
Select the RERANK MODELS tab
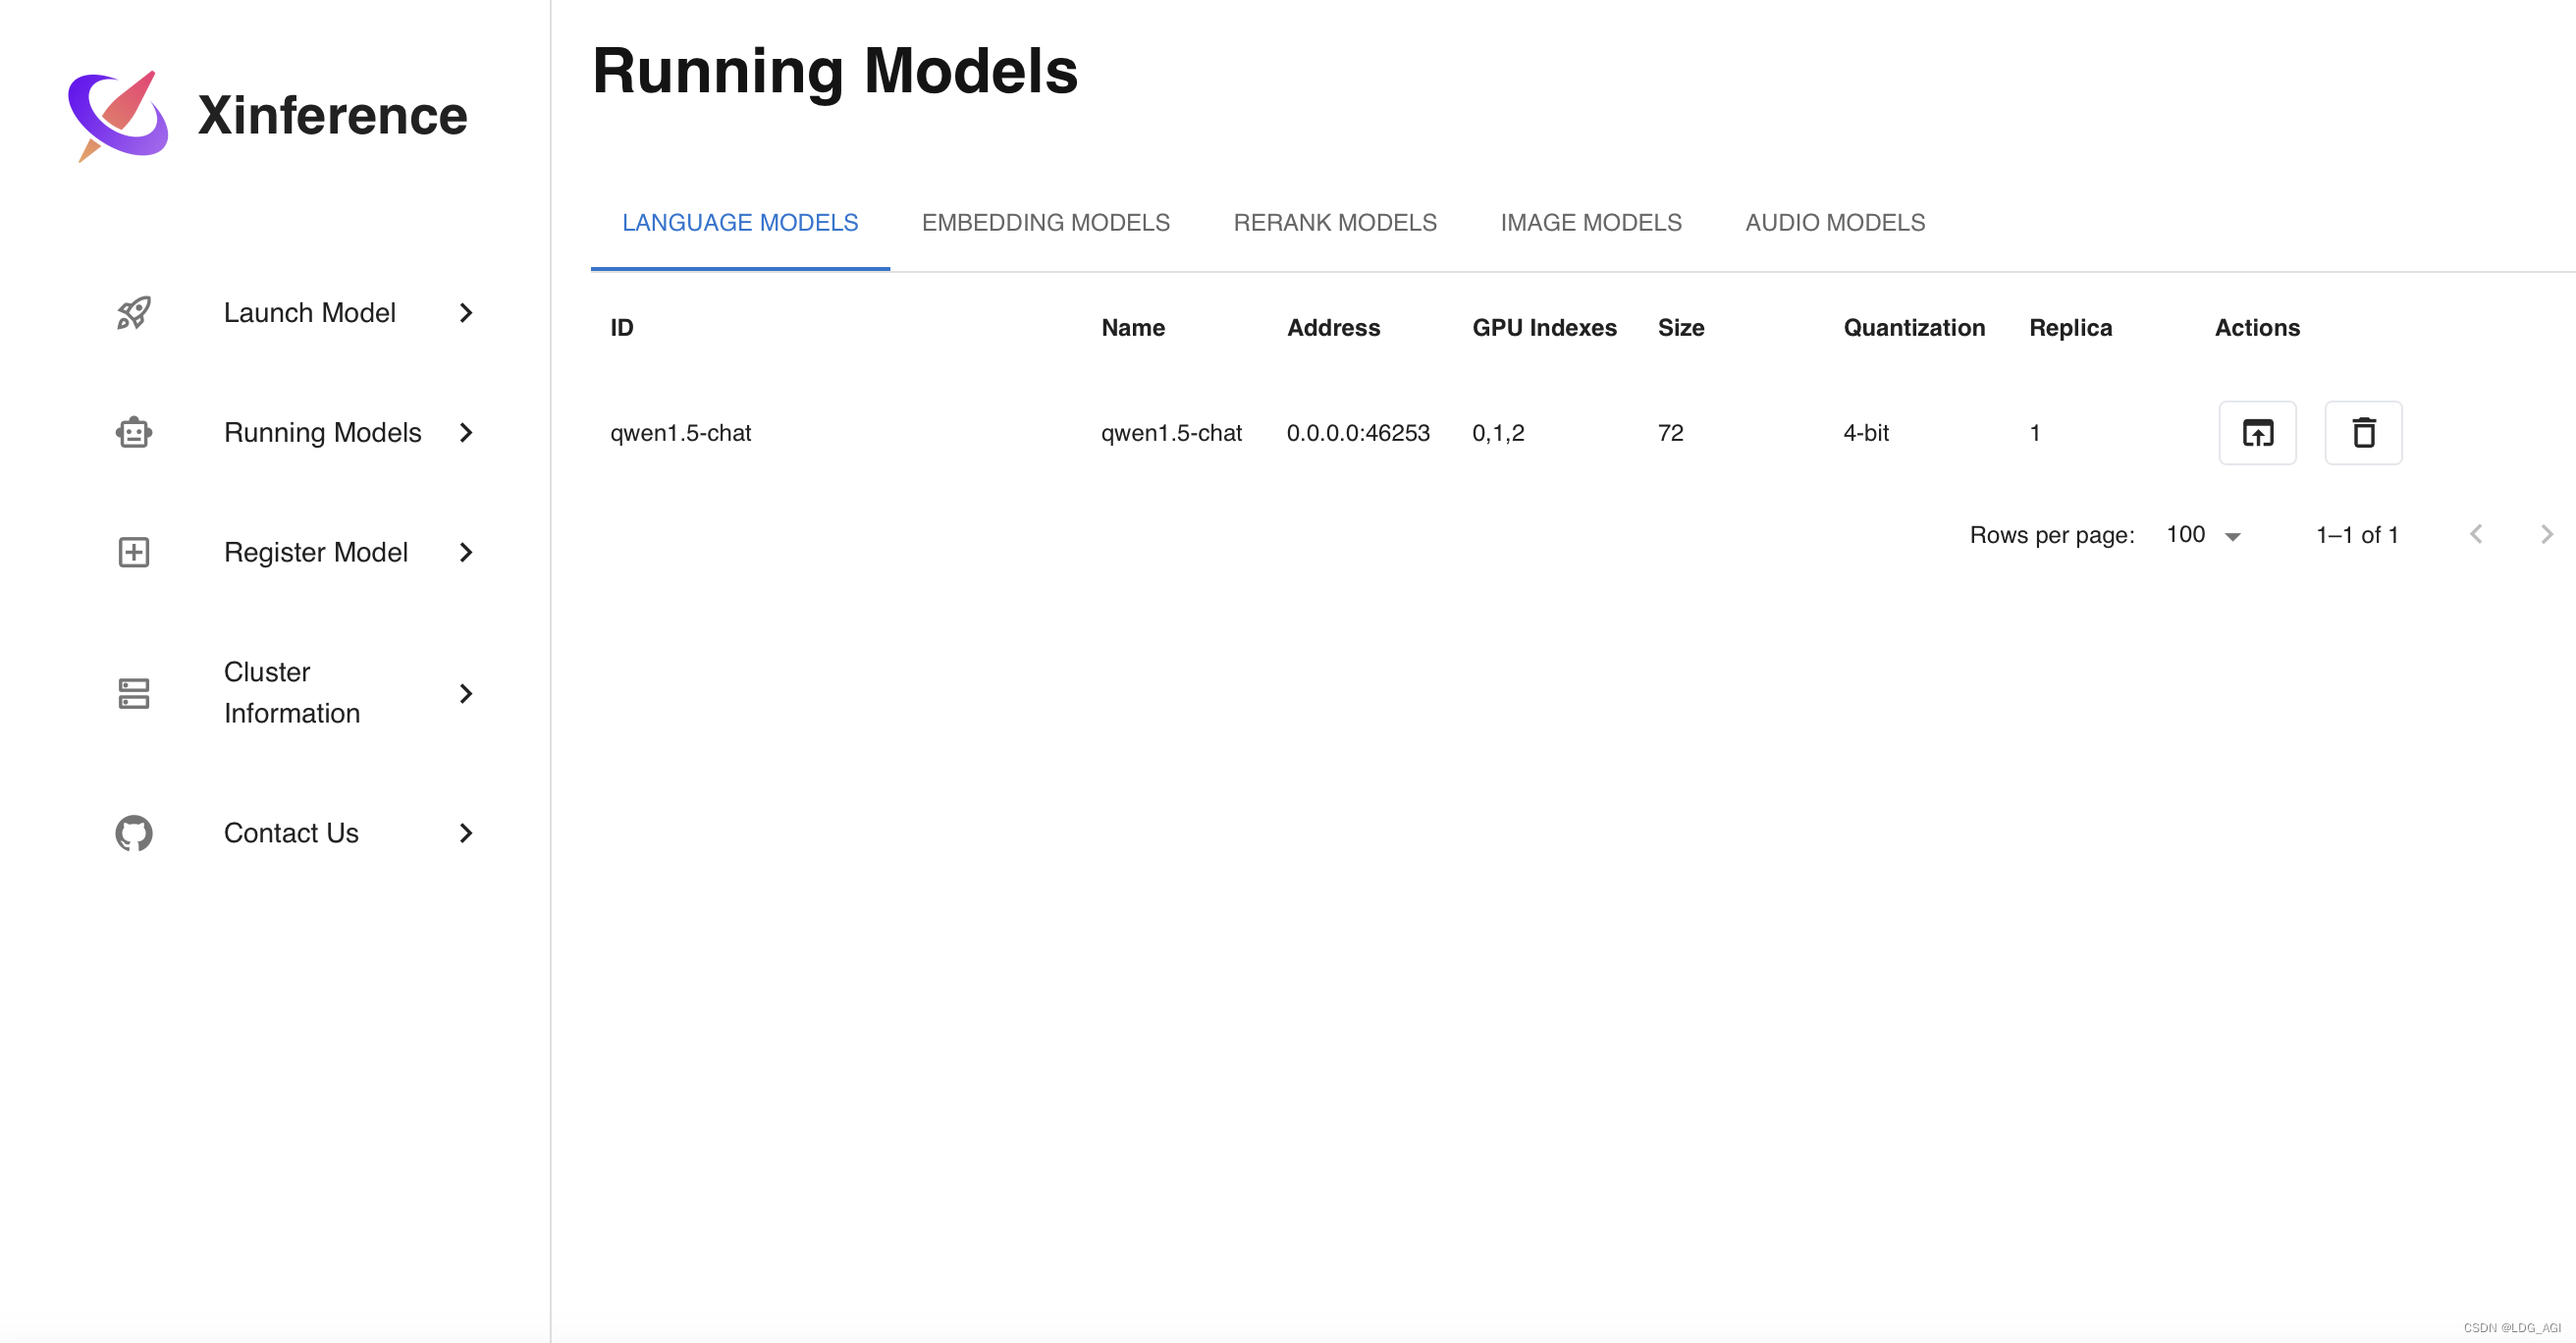point(1335,222)
